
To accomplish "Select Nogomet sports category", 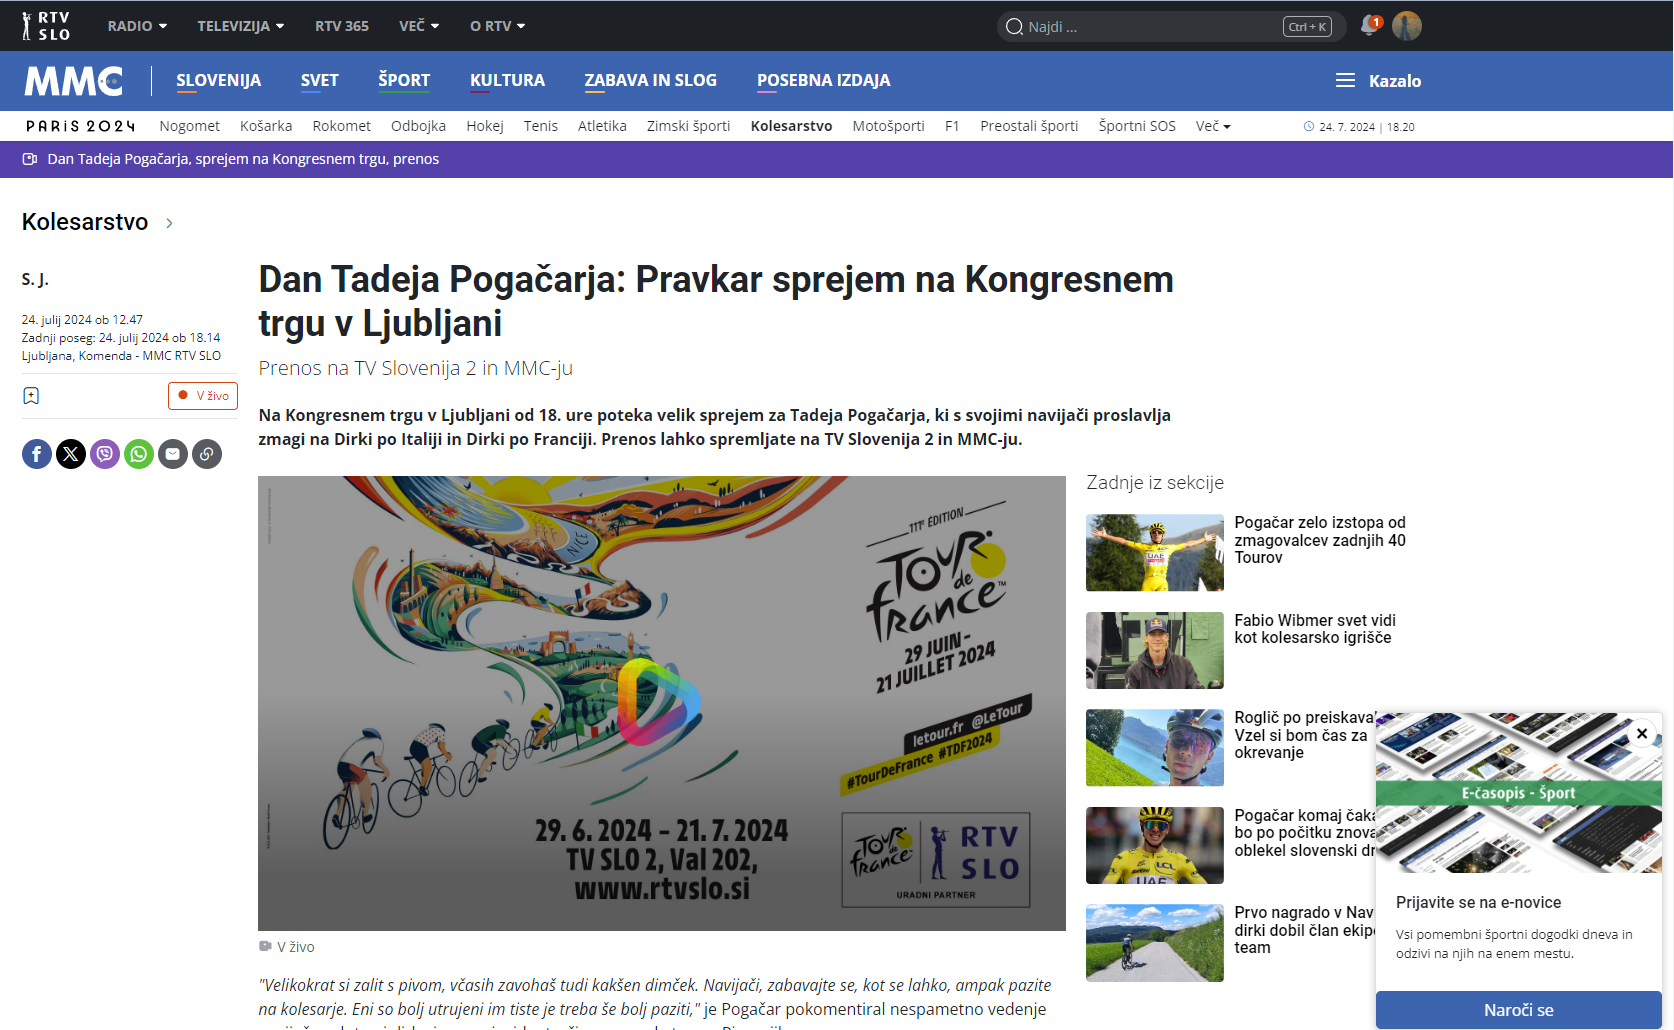I will click(189, 126).
